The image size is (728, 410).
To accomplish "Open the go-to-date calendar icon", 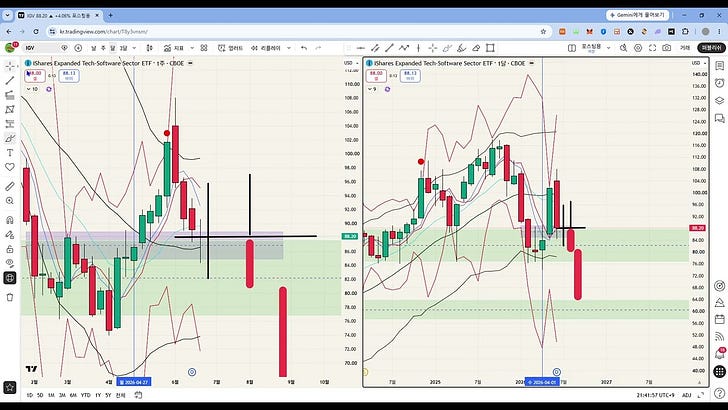I will click(138, 395).
